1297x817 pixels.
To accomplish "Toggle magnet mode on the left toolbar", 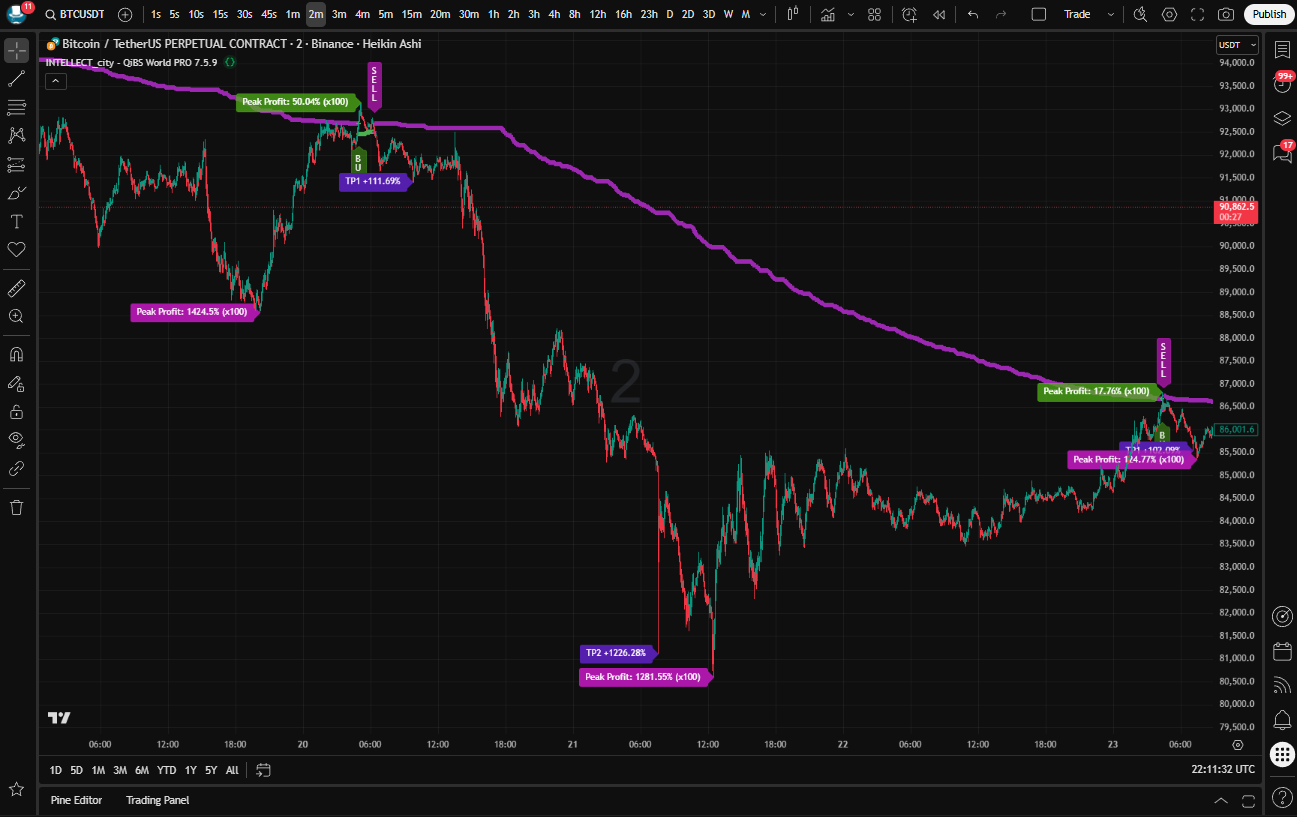I will point(16,354).
